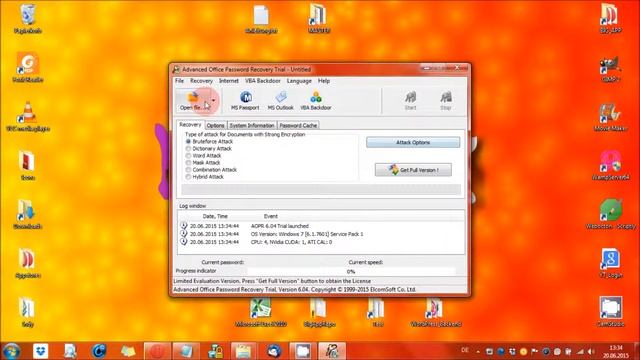Select the Movie Maker desktop shortcut
The image size is (640, 360).
coord(611,116)
